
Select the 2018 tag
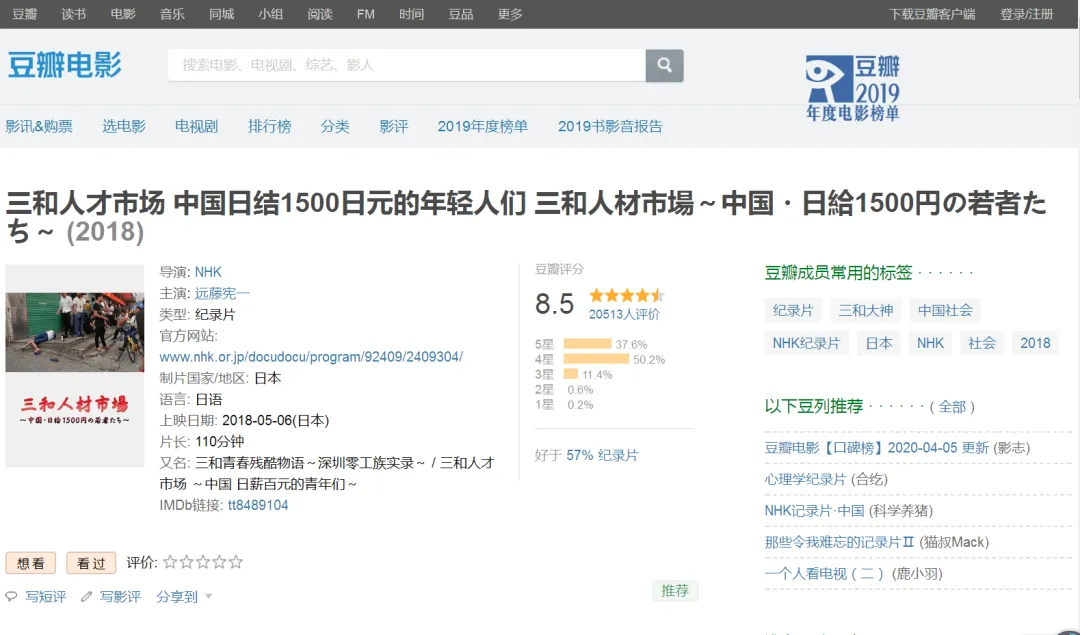tap(1035, 343)
